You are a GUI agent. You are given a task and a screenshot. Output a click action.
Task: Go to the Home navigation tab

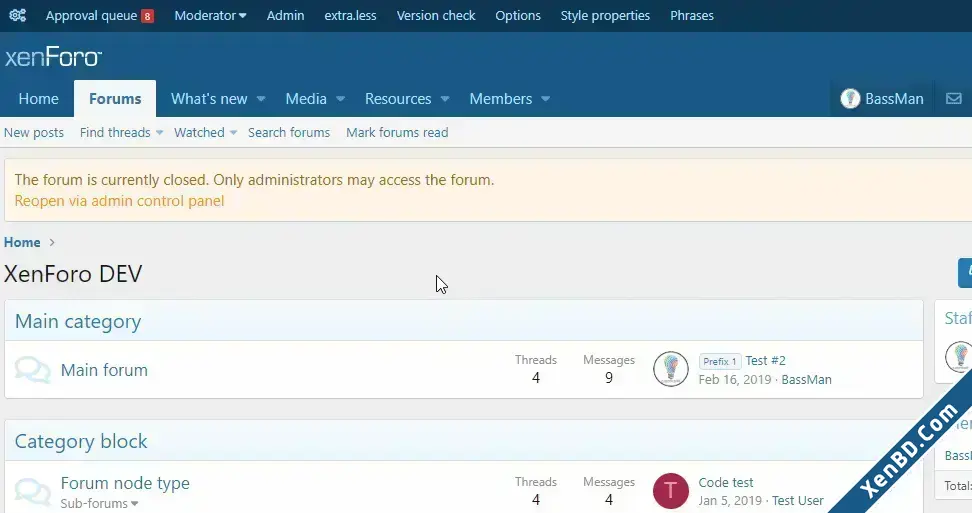click(x=38, y=99)
